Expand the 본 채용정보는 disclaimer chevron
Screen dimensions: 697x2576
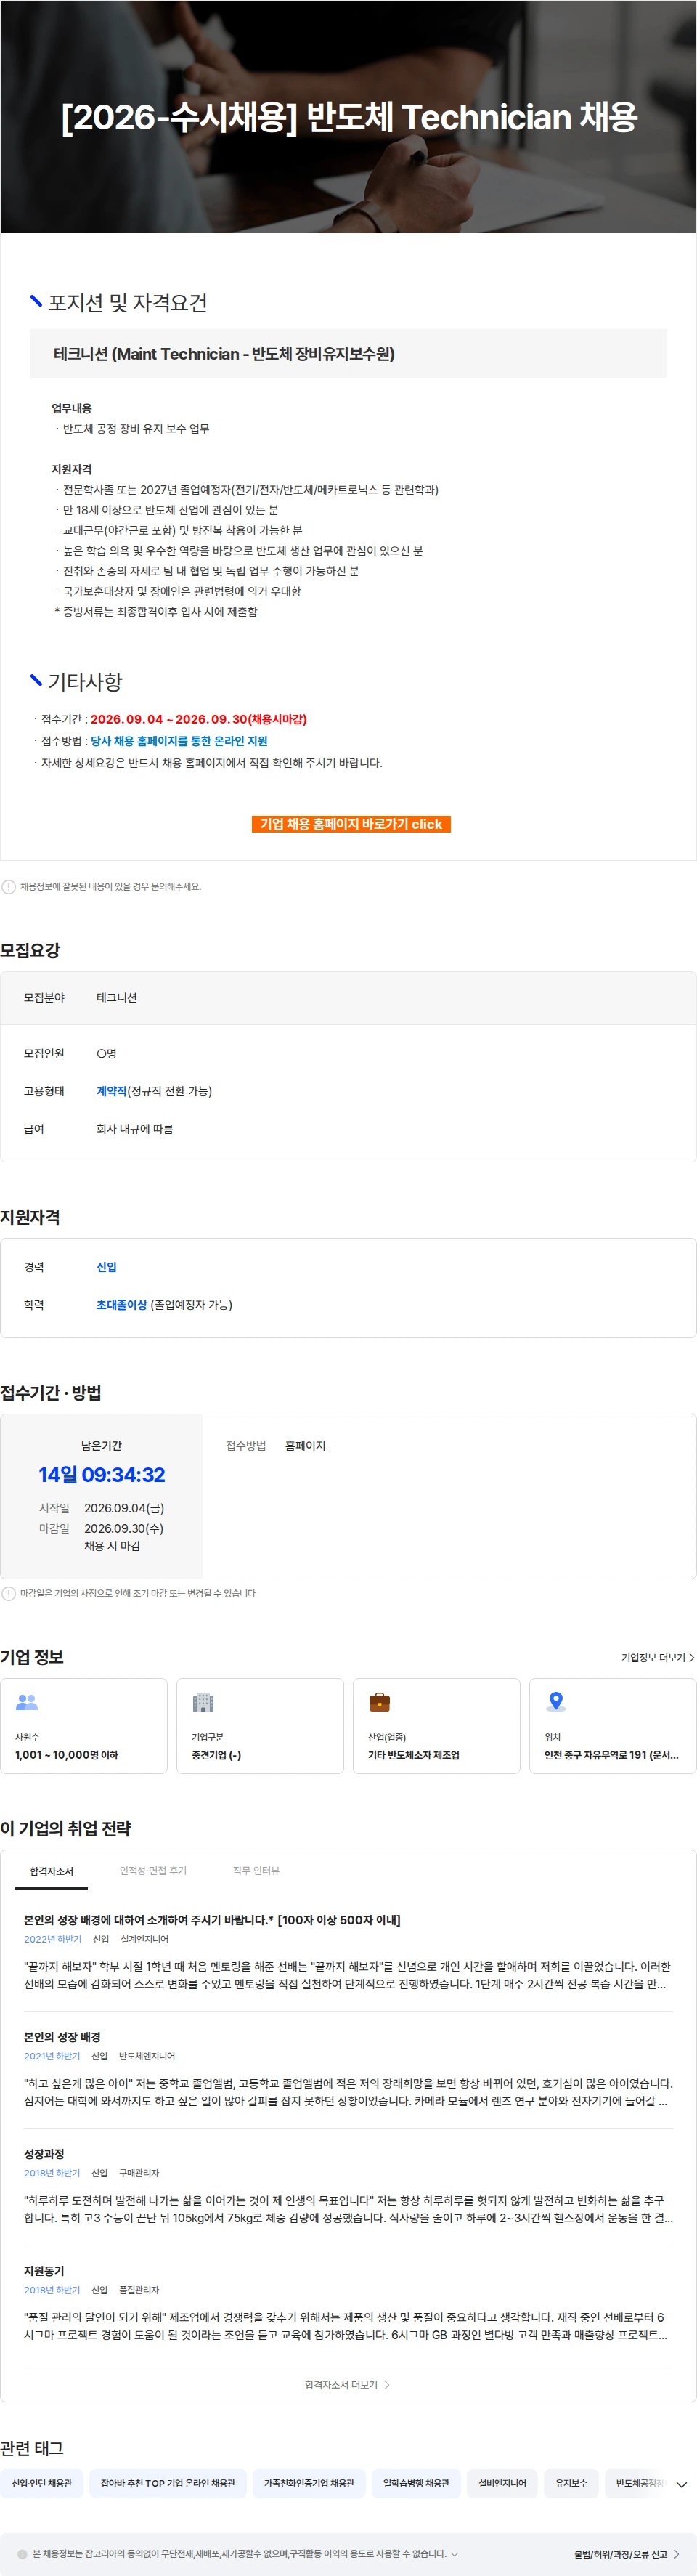pyautogui.click(x=455, y=2553)
